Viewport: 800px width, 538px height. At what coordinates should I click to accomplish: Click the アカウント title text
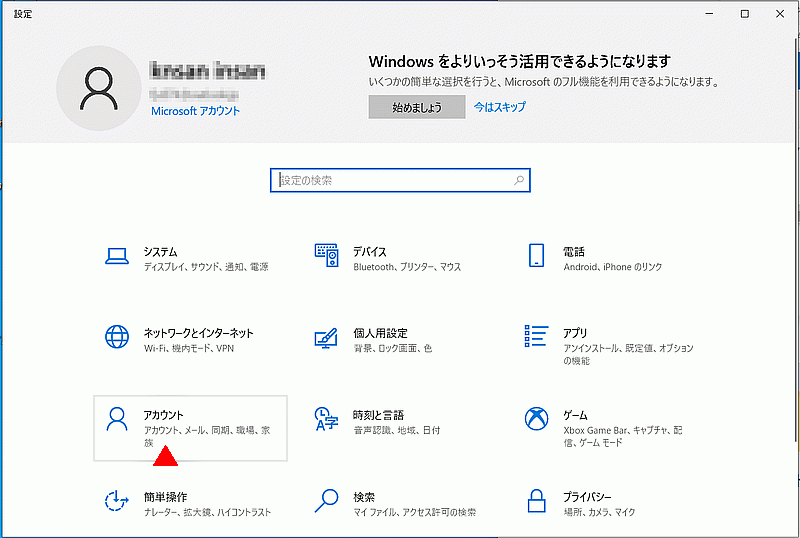point(163,415)
